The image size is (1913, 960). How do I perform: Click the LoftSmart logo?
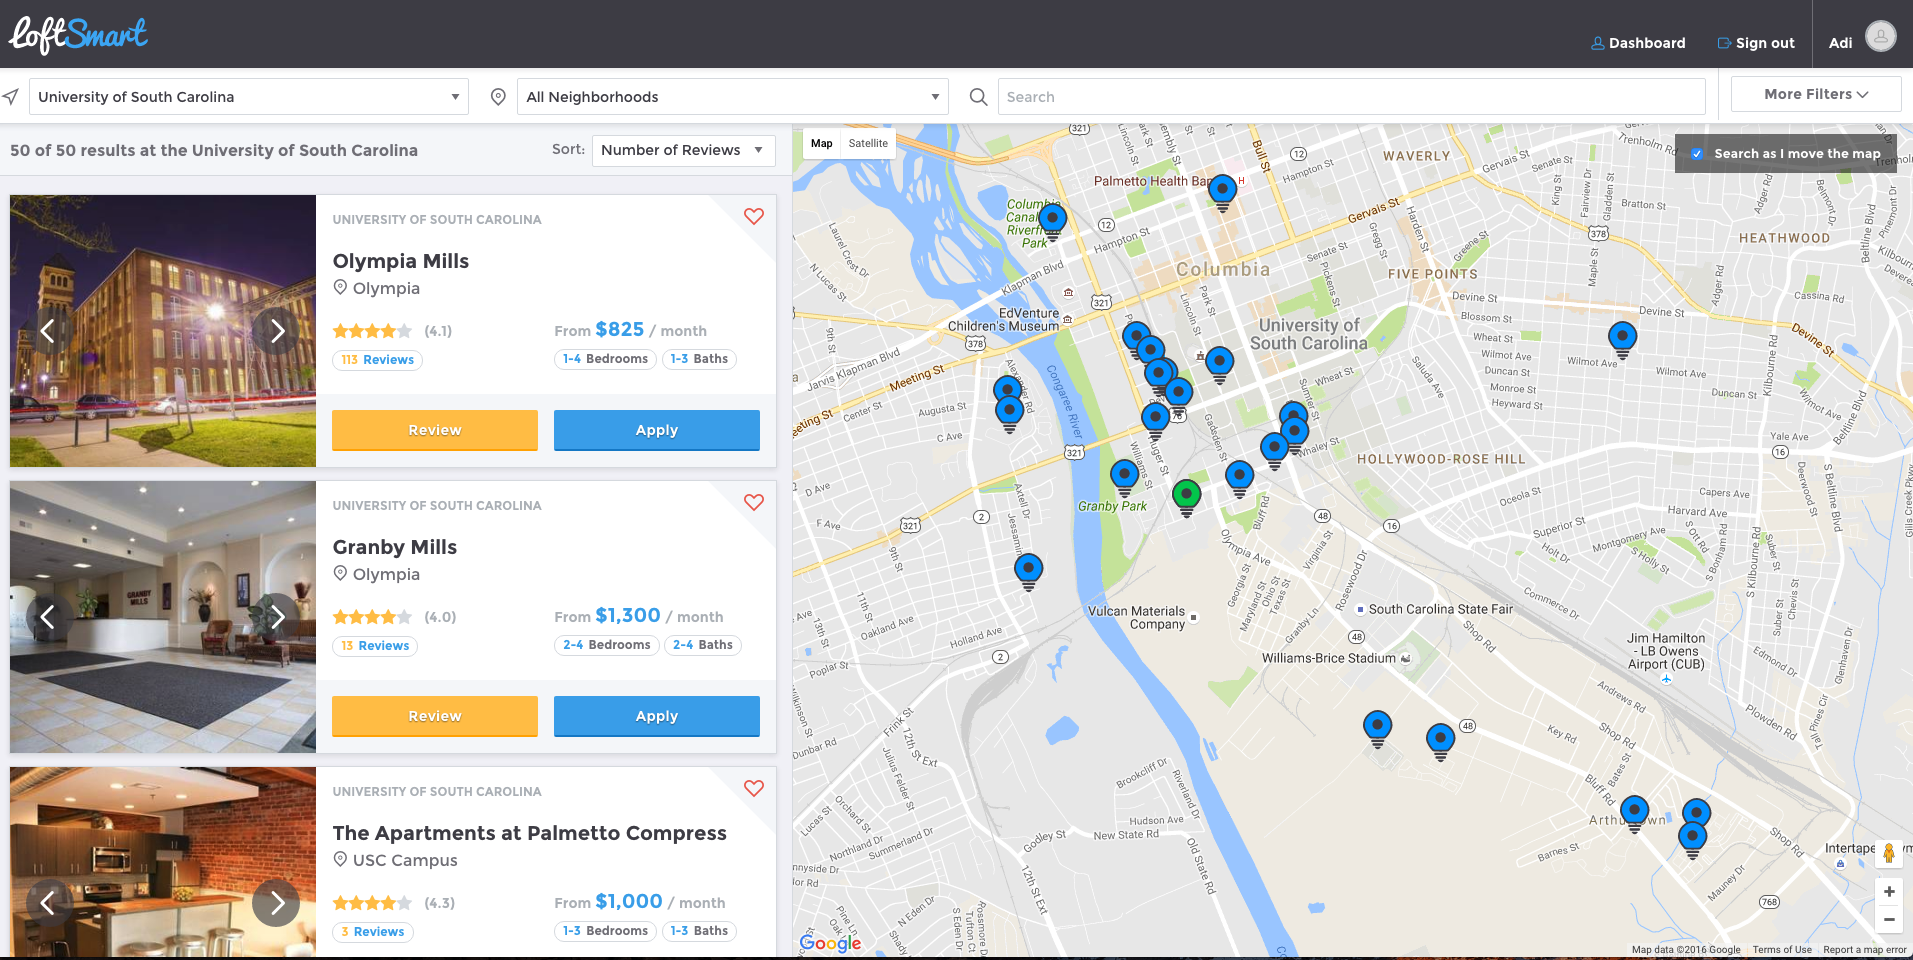(x=78, y=35)
